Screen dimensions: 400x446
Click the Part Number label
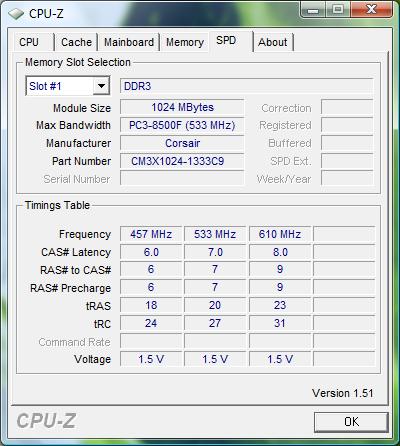(81, 161)
